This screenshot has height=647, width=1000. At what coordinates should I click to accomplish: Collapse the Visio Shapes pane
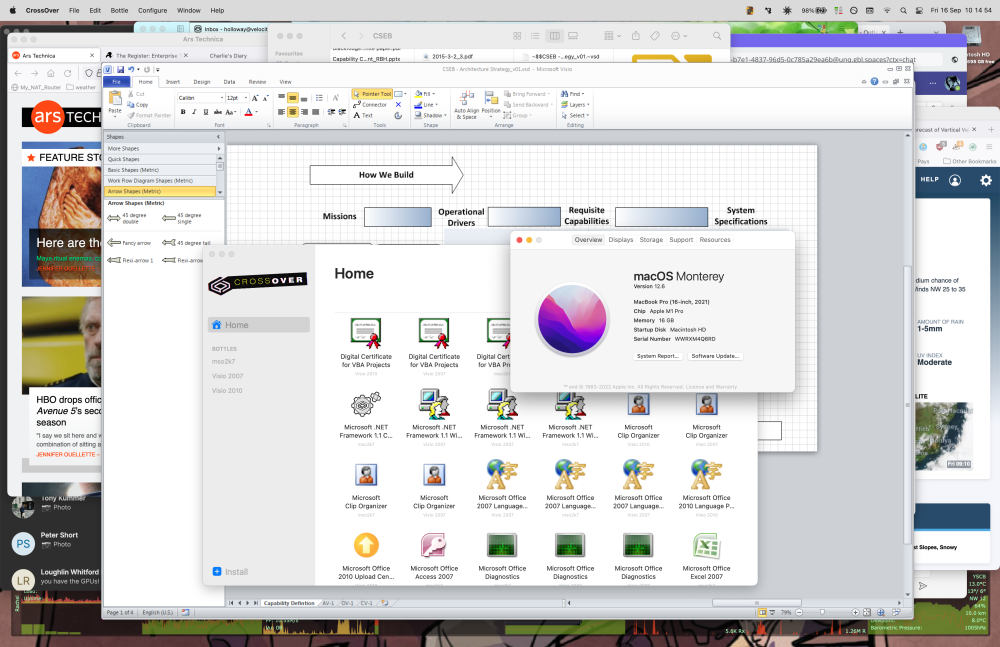218,137
